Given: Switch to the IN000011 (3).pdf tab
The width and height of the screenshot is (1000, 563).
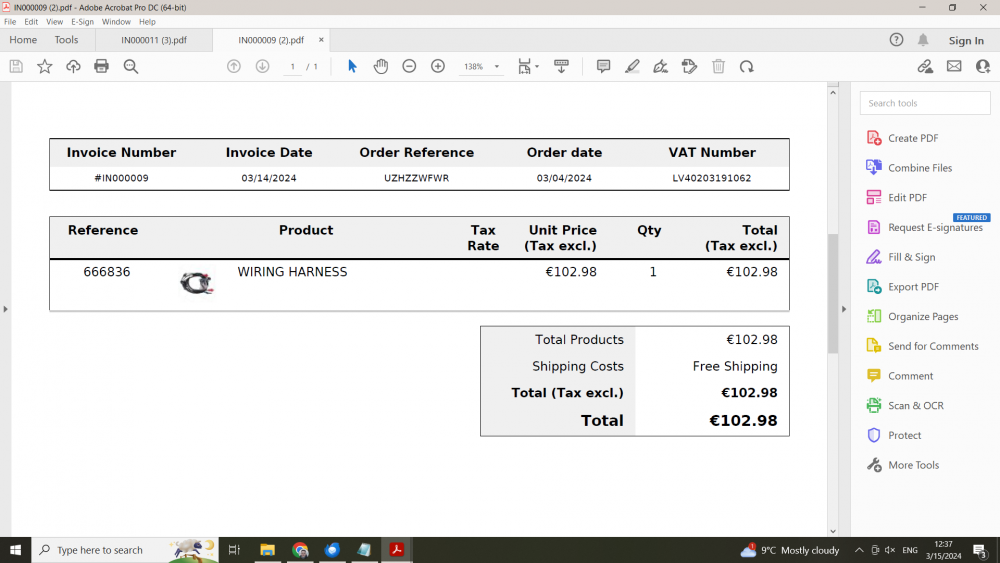Looking at the screenshot, I should point(154,40).
